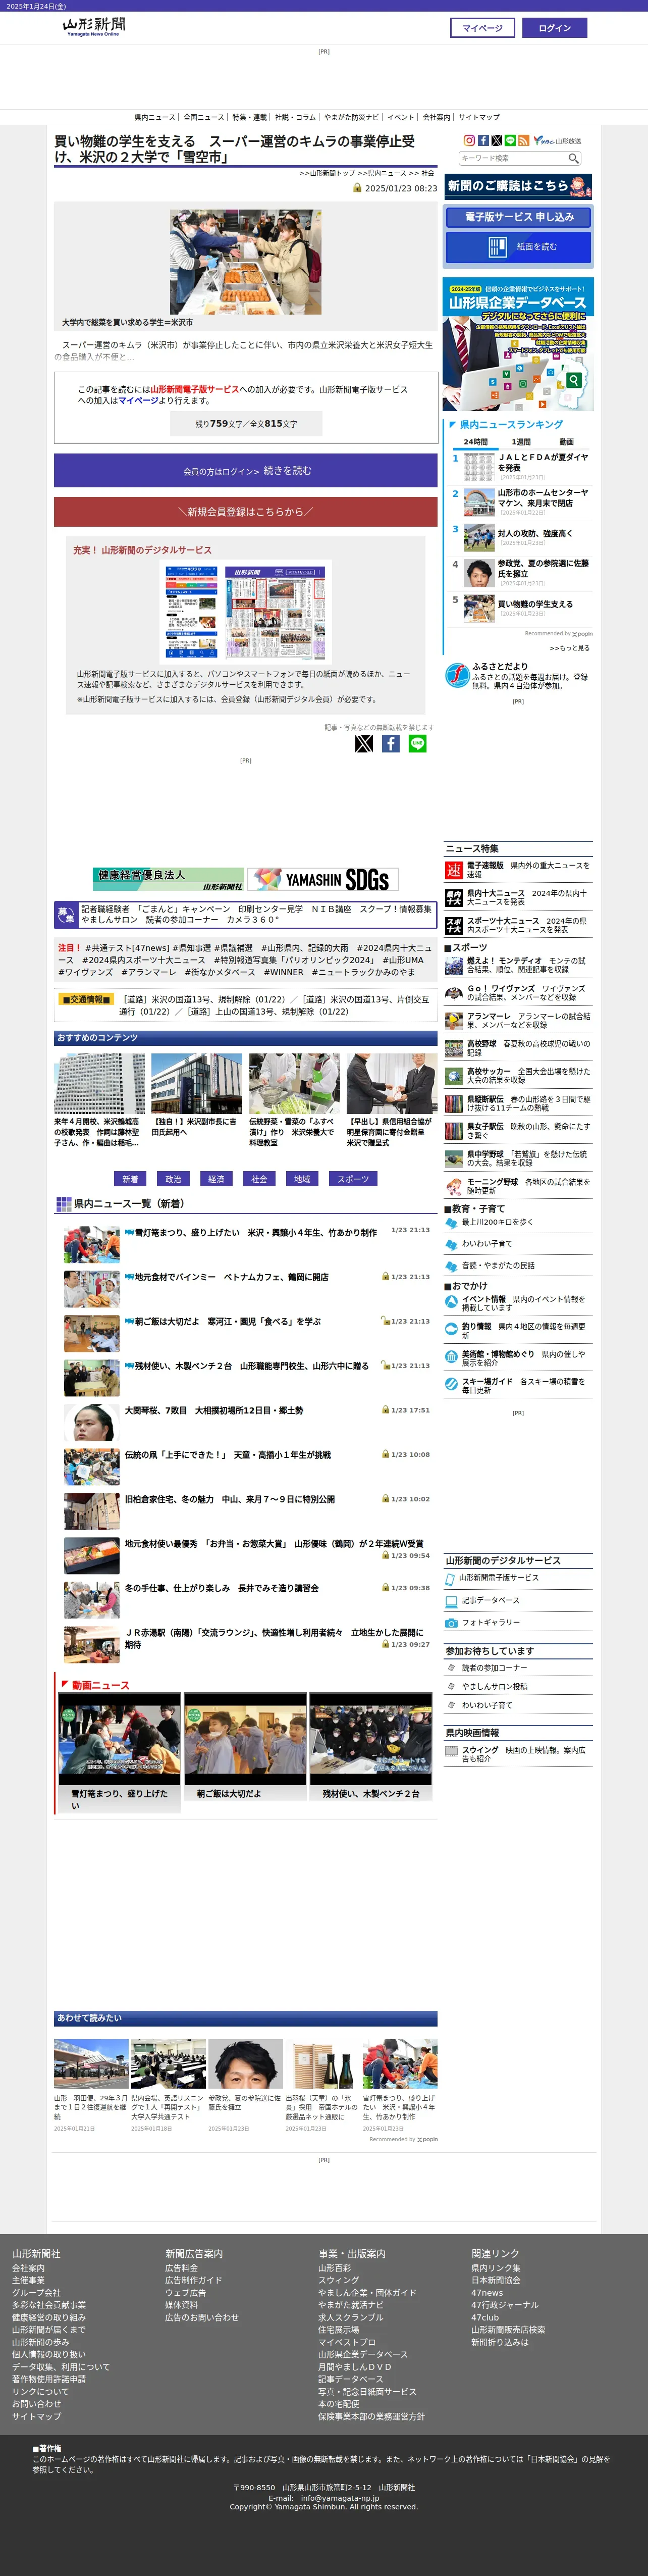
Task: Click the マイページ link in paywall notice
Action: 138,400
